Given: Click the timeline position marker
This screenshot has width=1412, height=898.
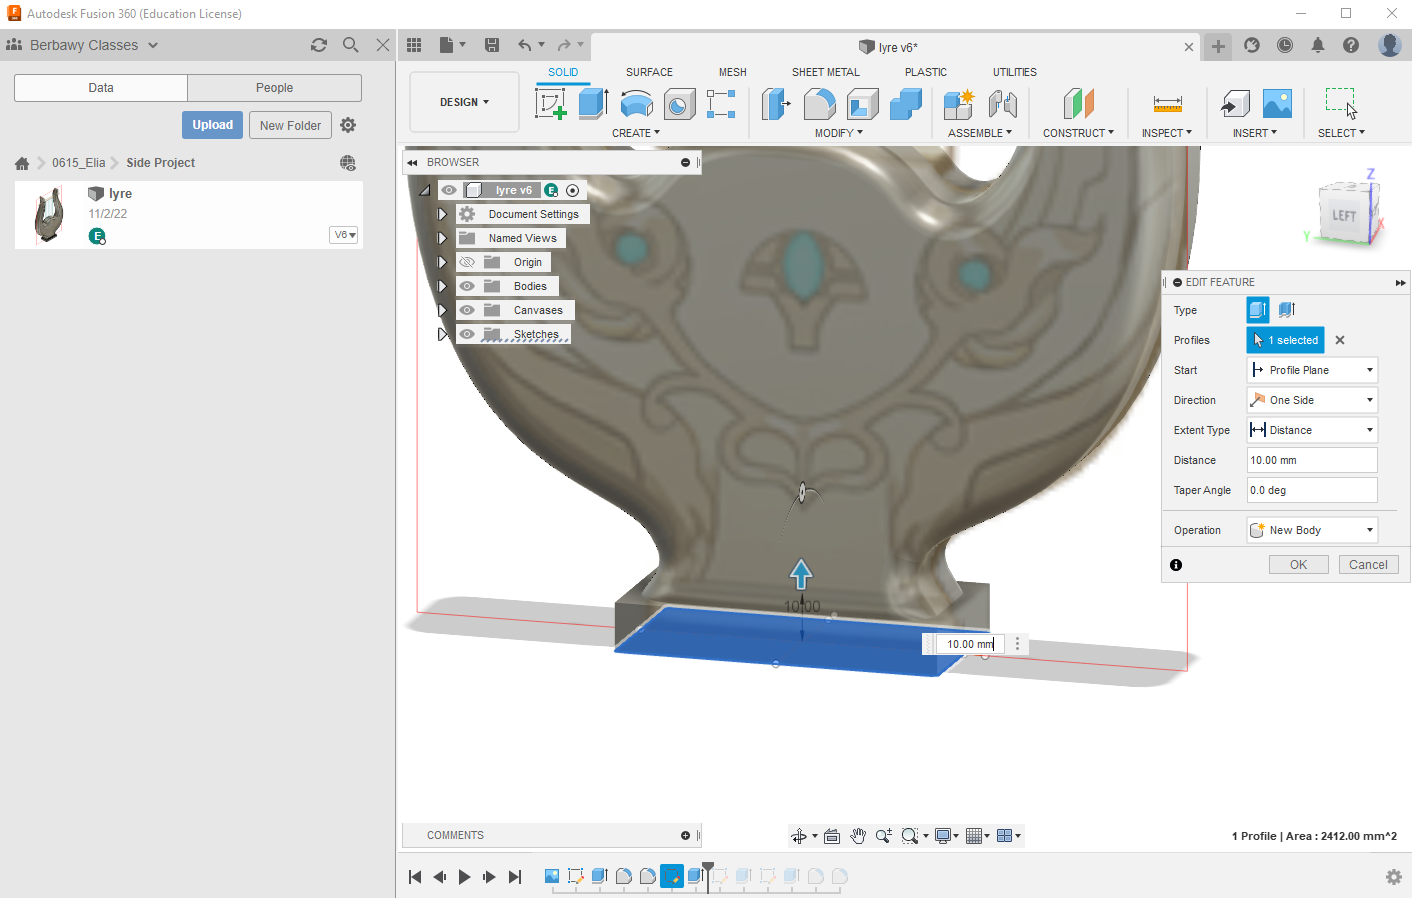Looking at the screenshot, I should click(708, 876).
